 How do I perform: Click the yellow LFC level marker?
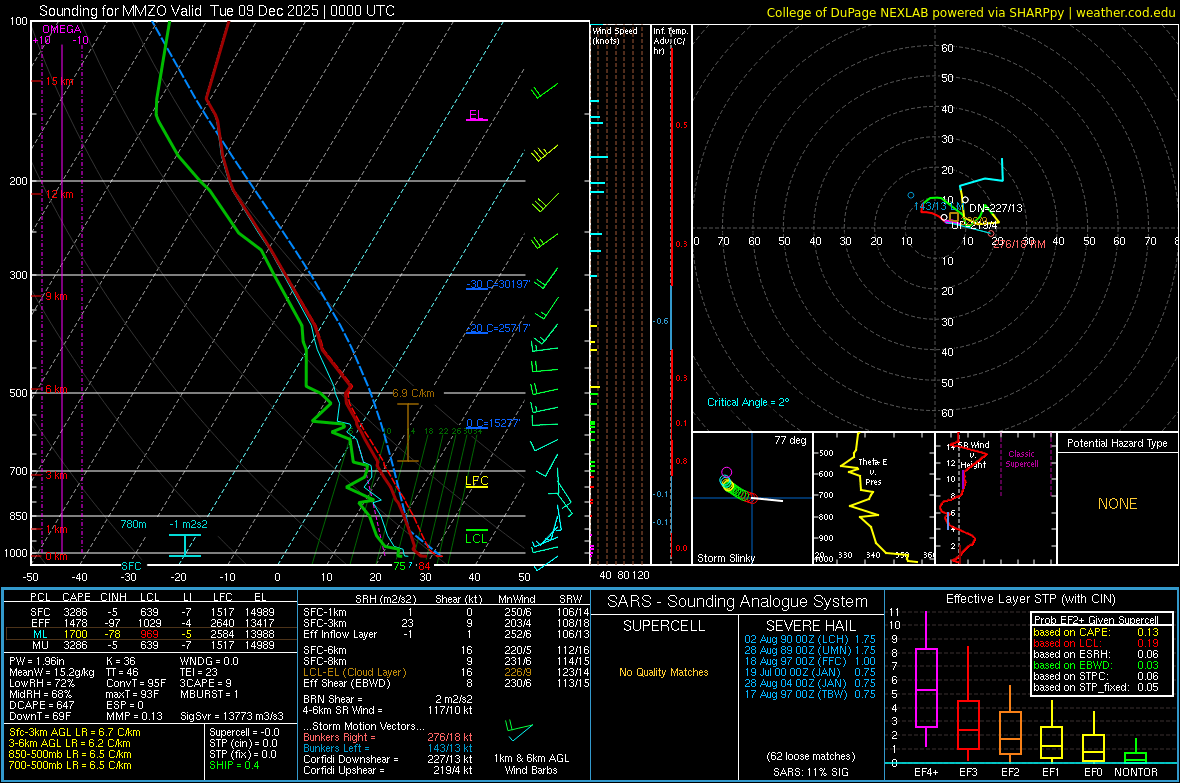click(476, 482)
